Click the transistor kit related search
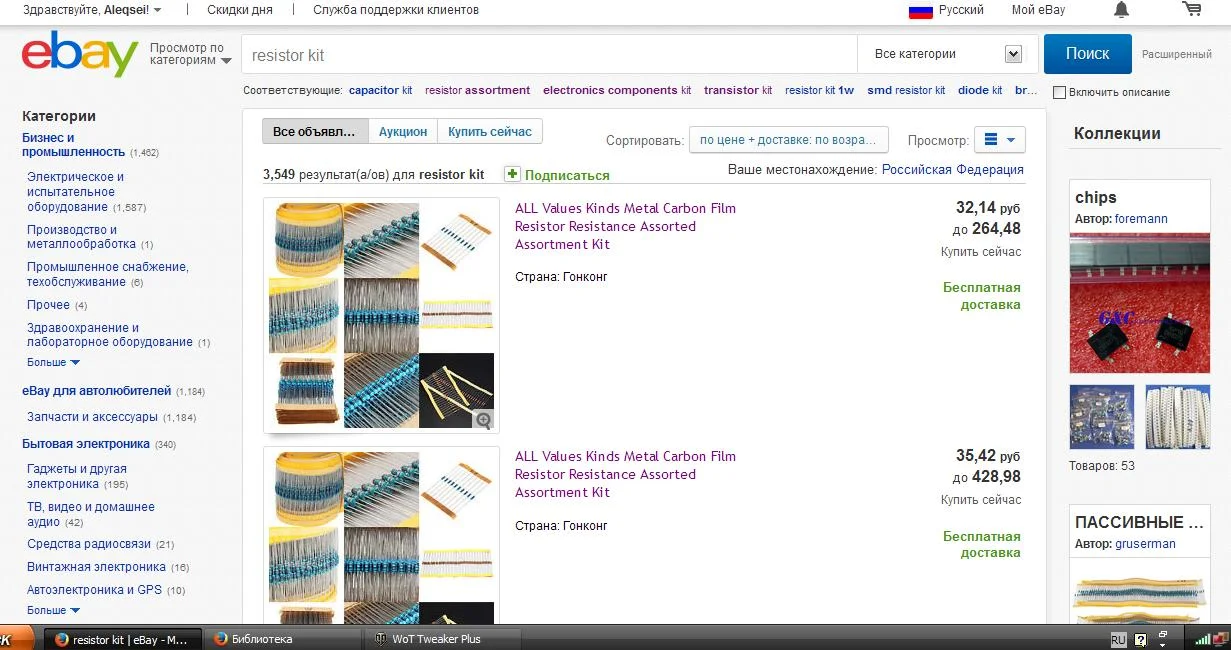 tap(738, 90)
